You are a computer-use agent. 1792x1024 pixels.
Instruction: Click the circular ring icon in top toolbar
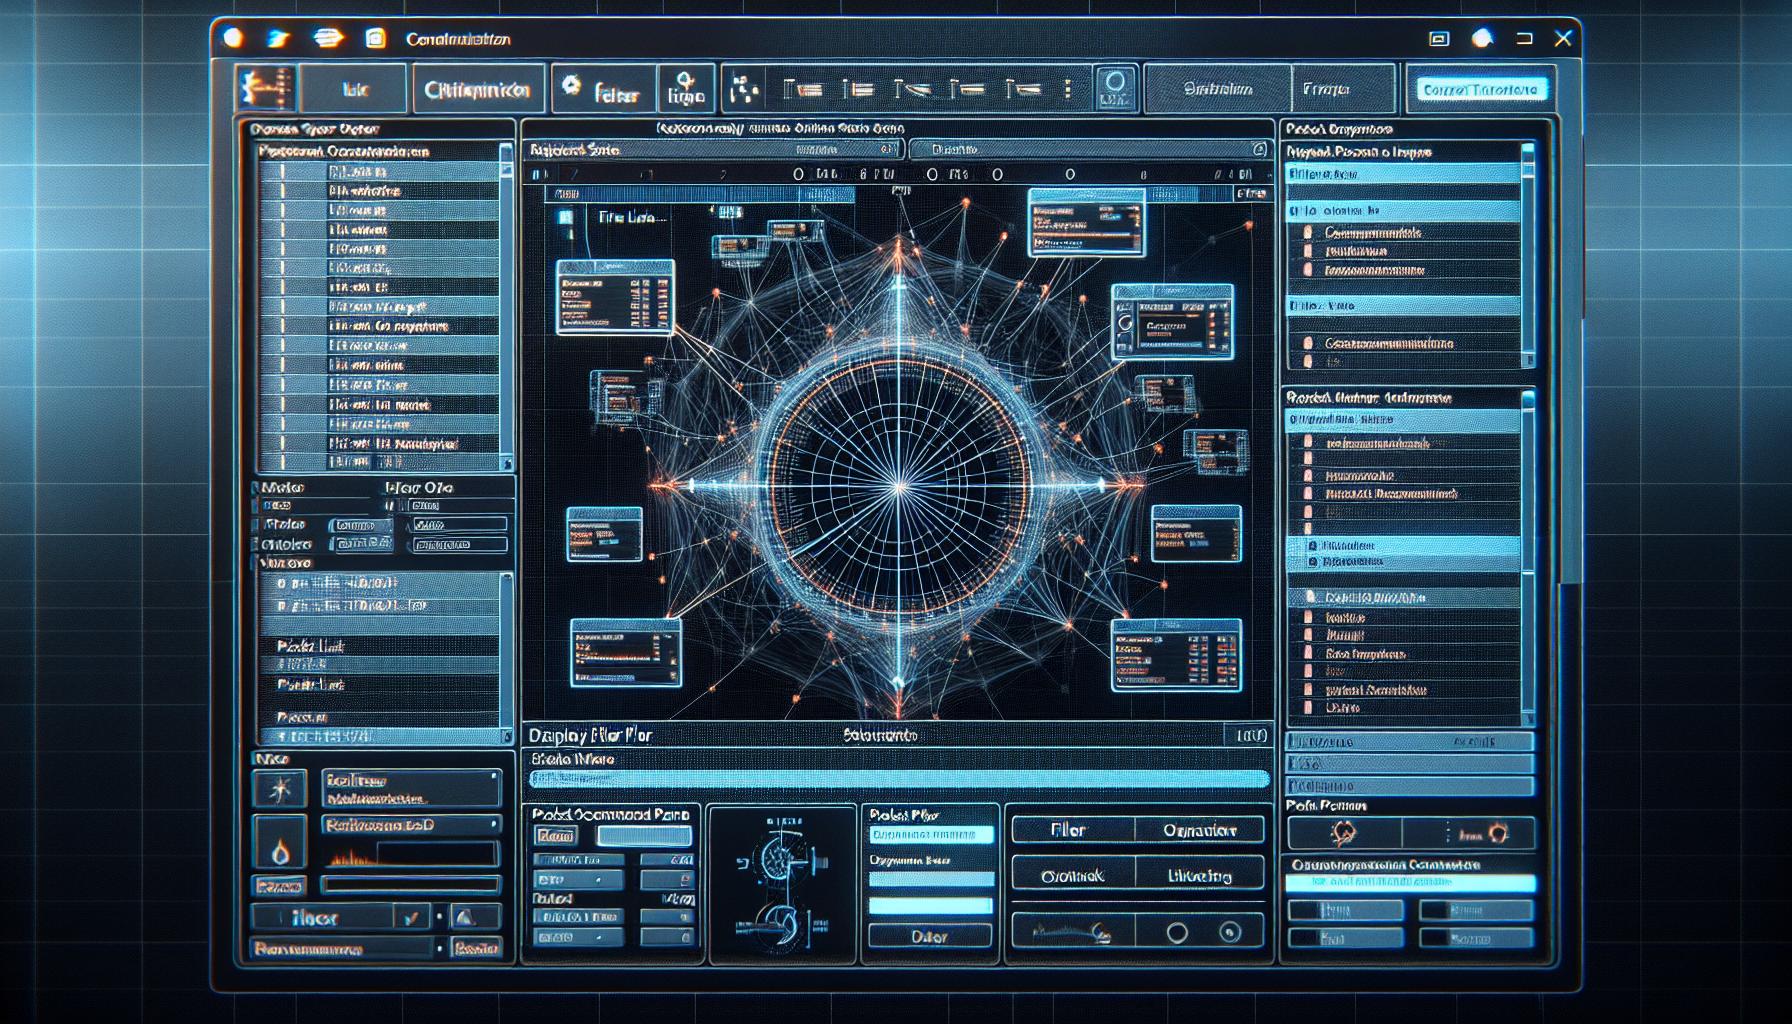point(1115,87)
